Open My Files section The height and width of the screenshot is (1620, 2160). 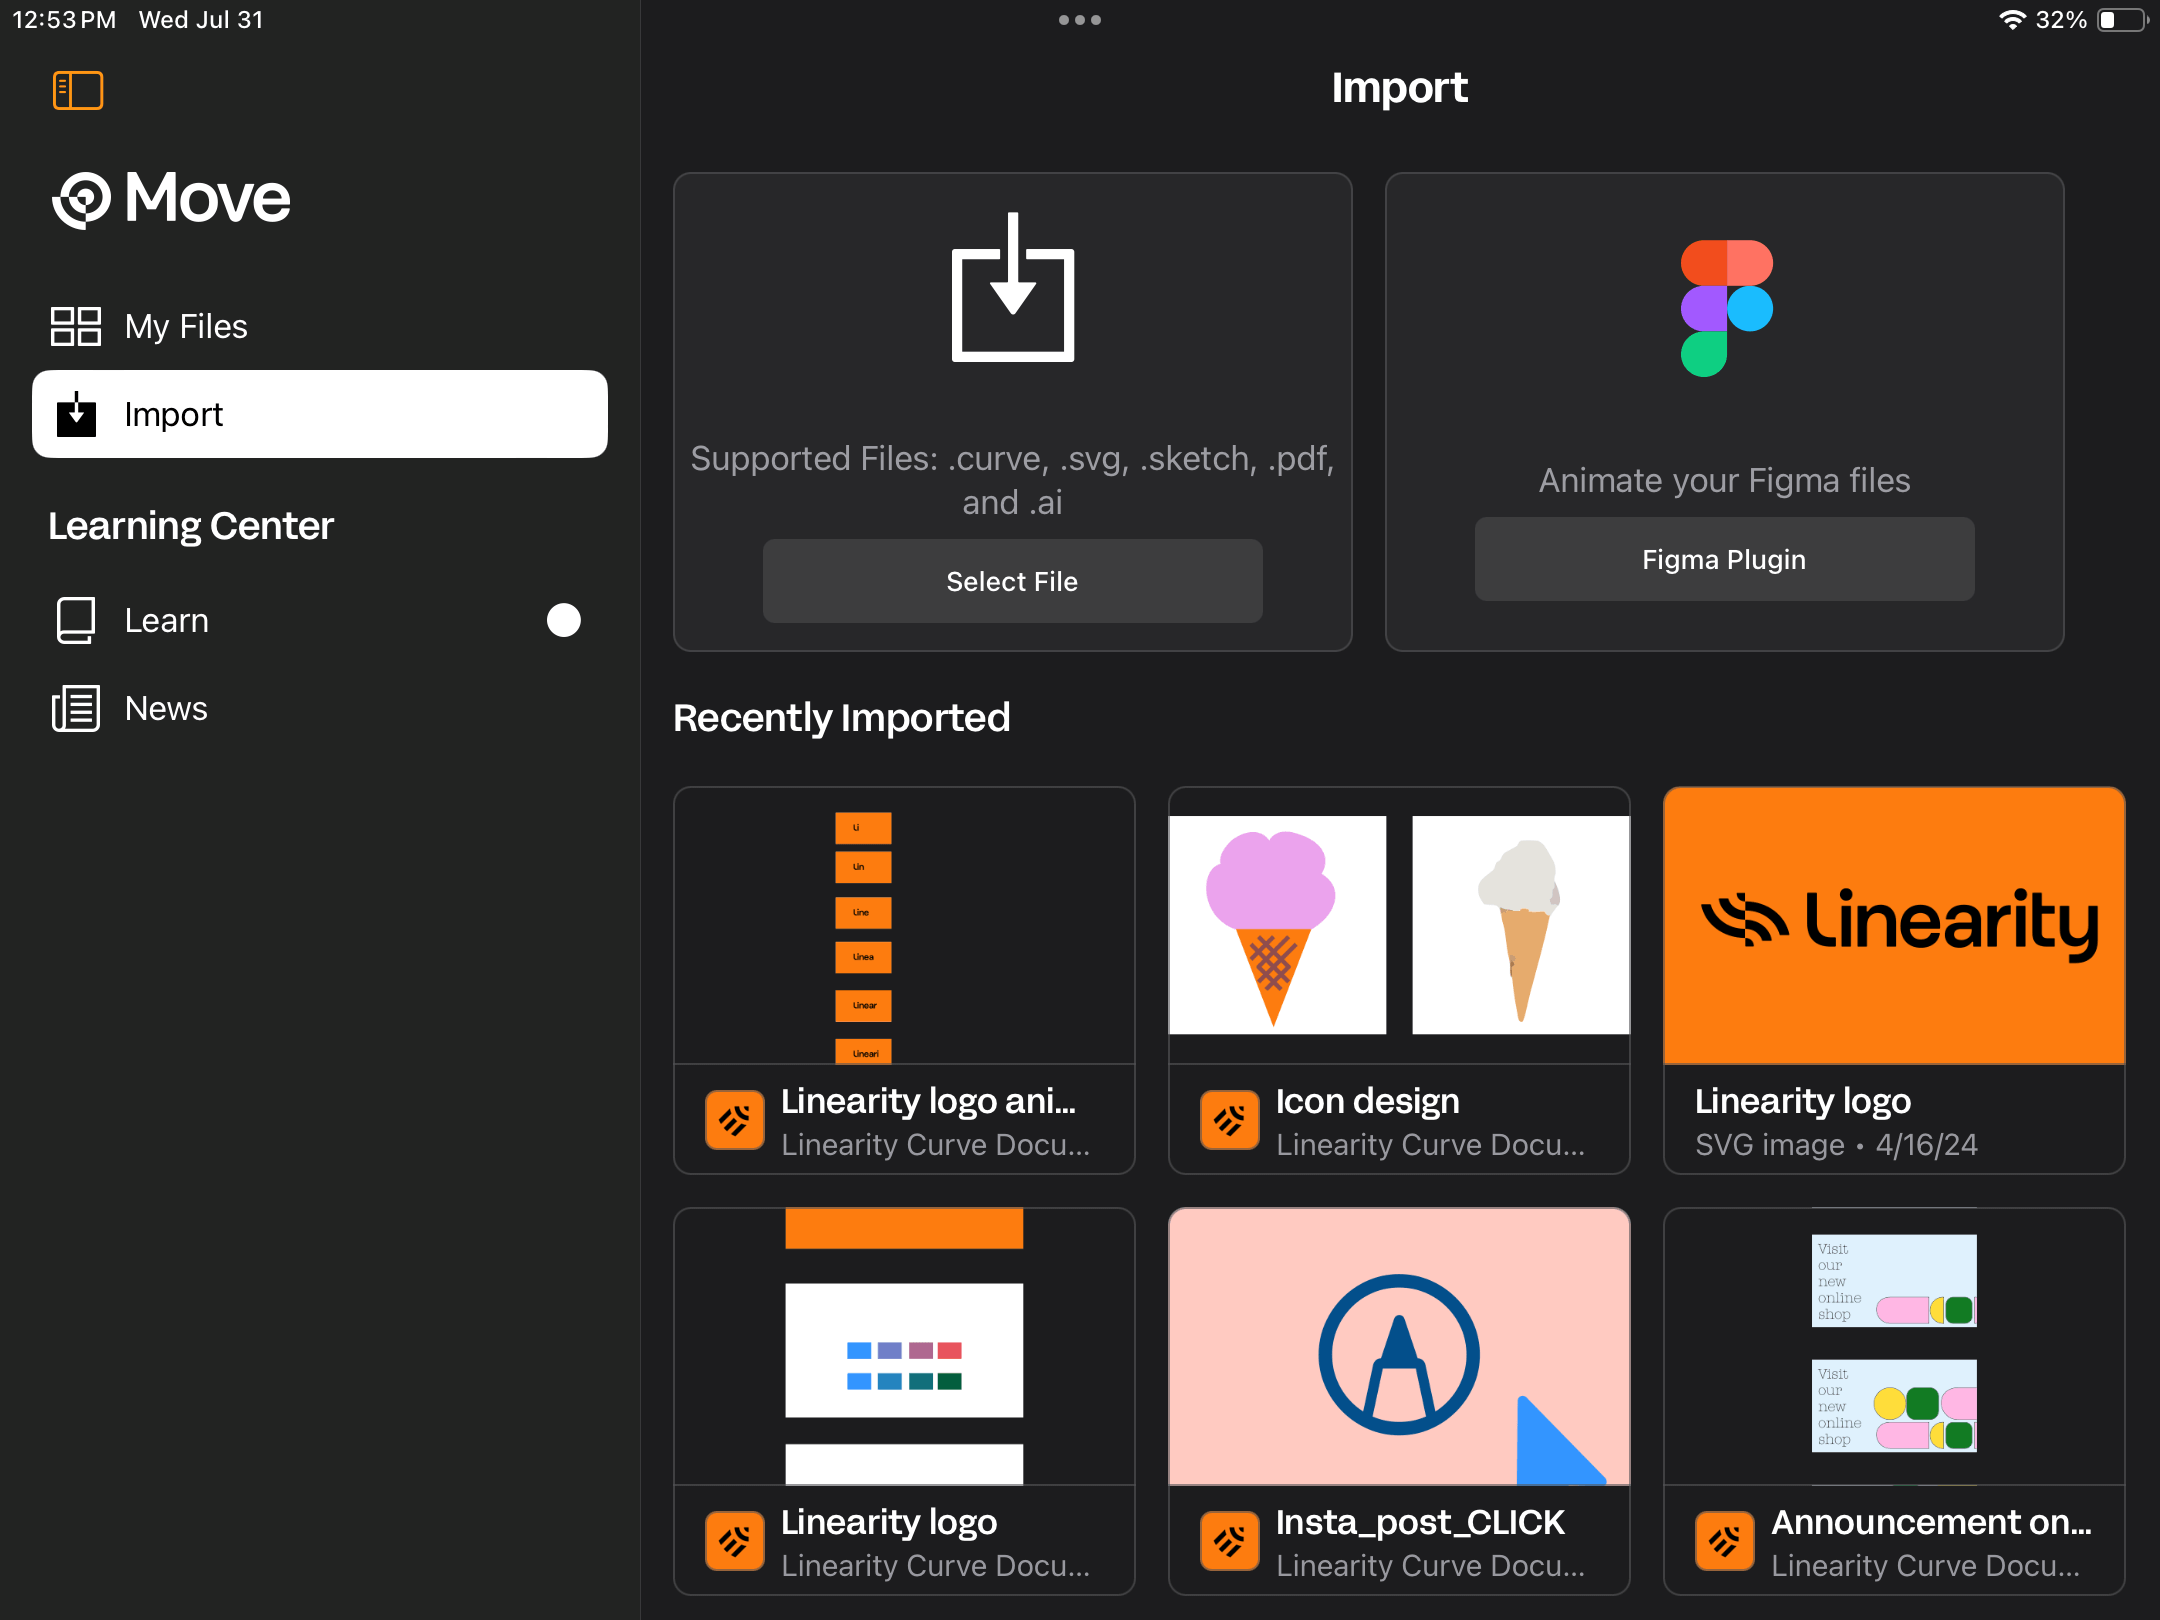coord(320,326)
